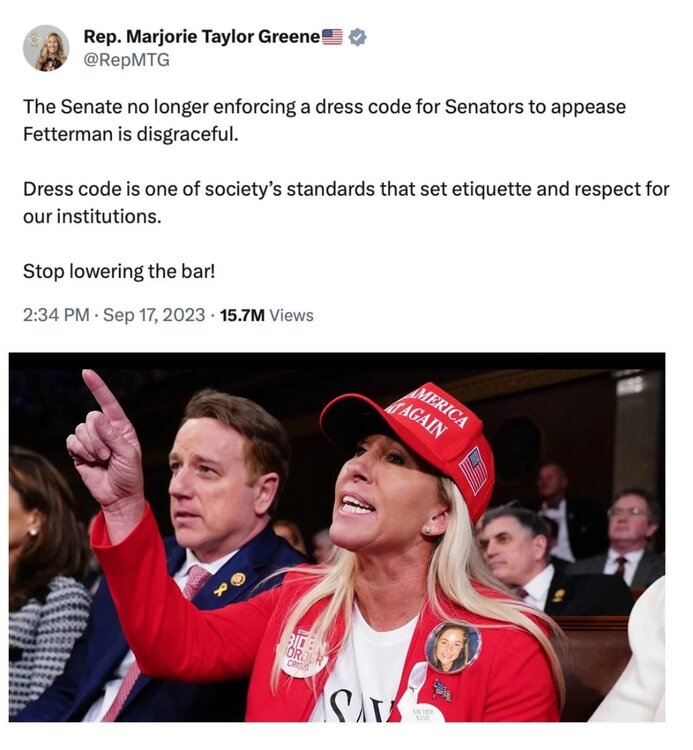Click the 2:34 PM timestamp
This screenshot has width=693, height=750.
click(x=56, y=315)
